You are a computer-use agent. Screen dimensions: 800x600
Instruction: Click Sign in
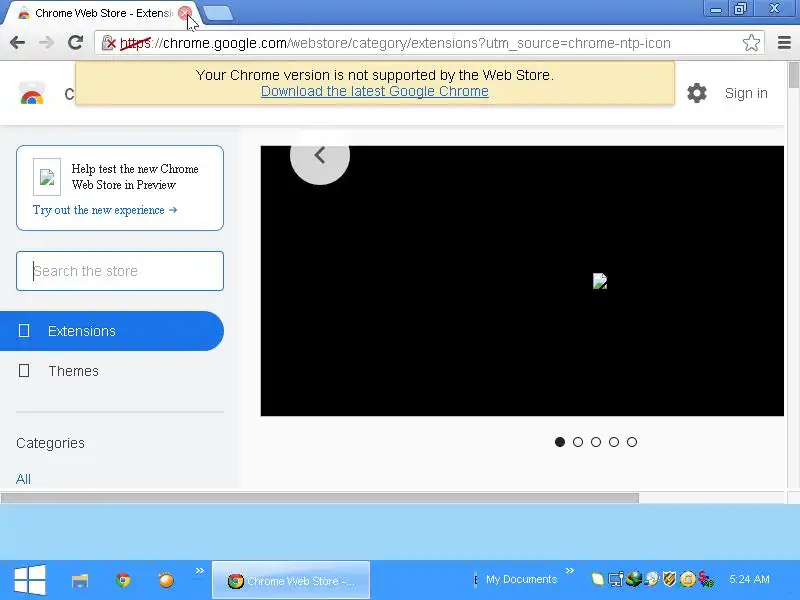click(746, 93)
